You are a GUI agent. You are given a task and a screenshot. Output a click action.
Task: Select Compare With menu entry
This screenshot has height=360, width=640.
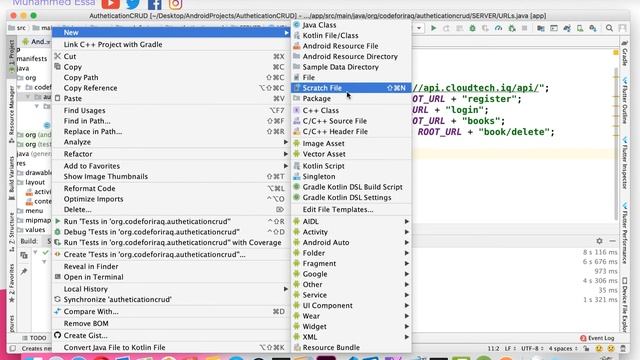171,311
